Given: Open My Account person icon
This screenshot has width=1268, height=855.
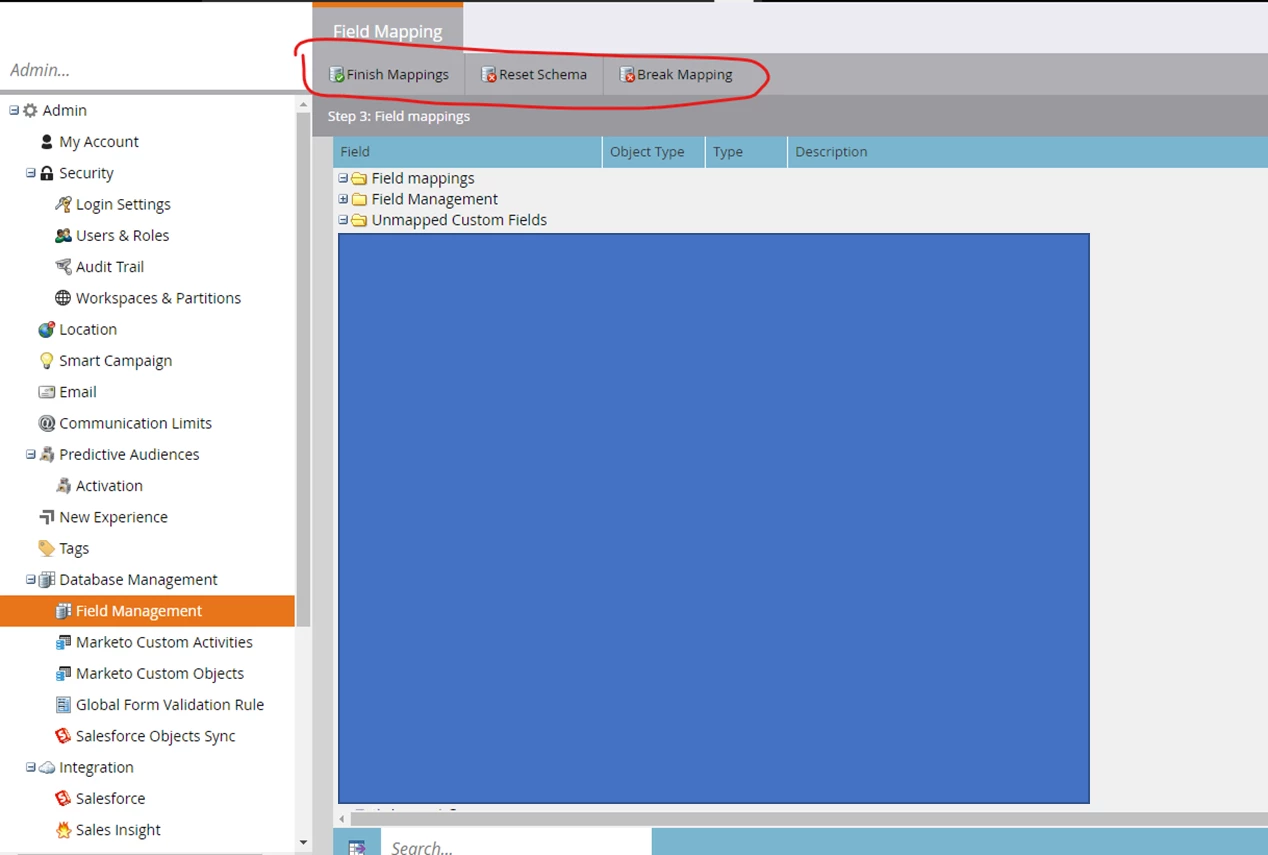Looking at the screenshot, I should [x=47, y=142].
